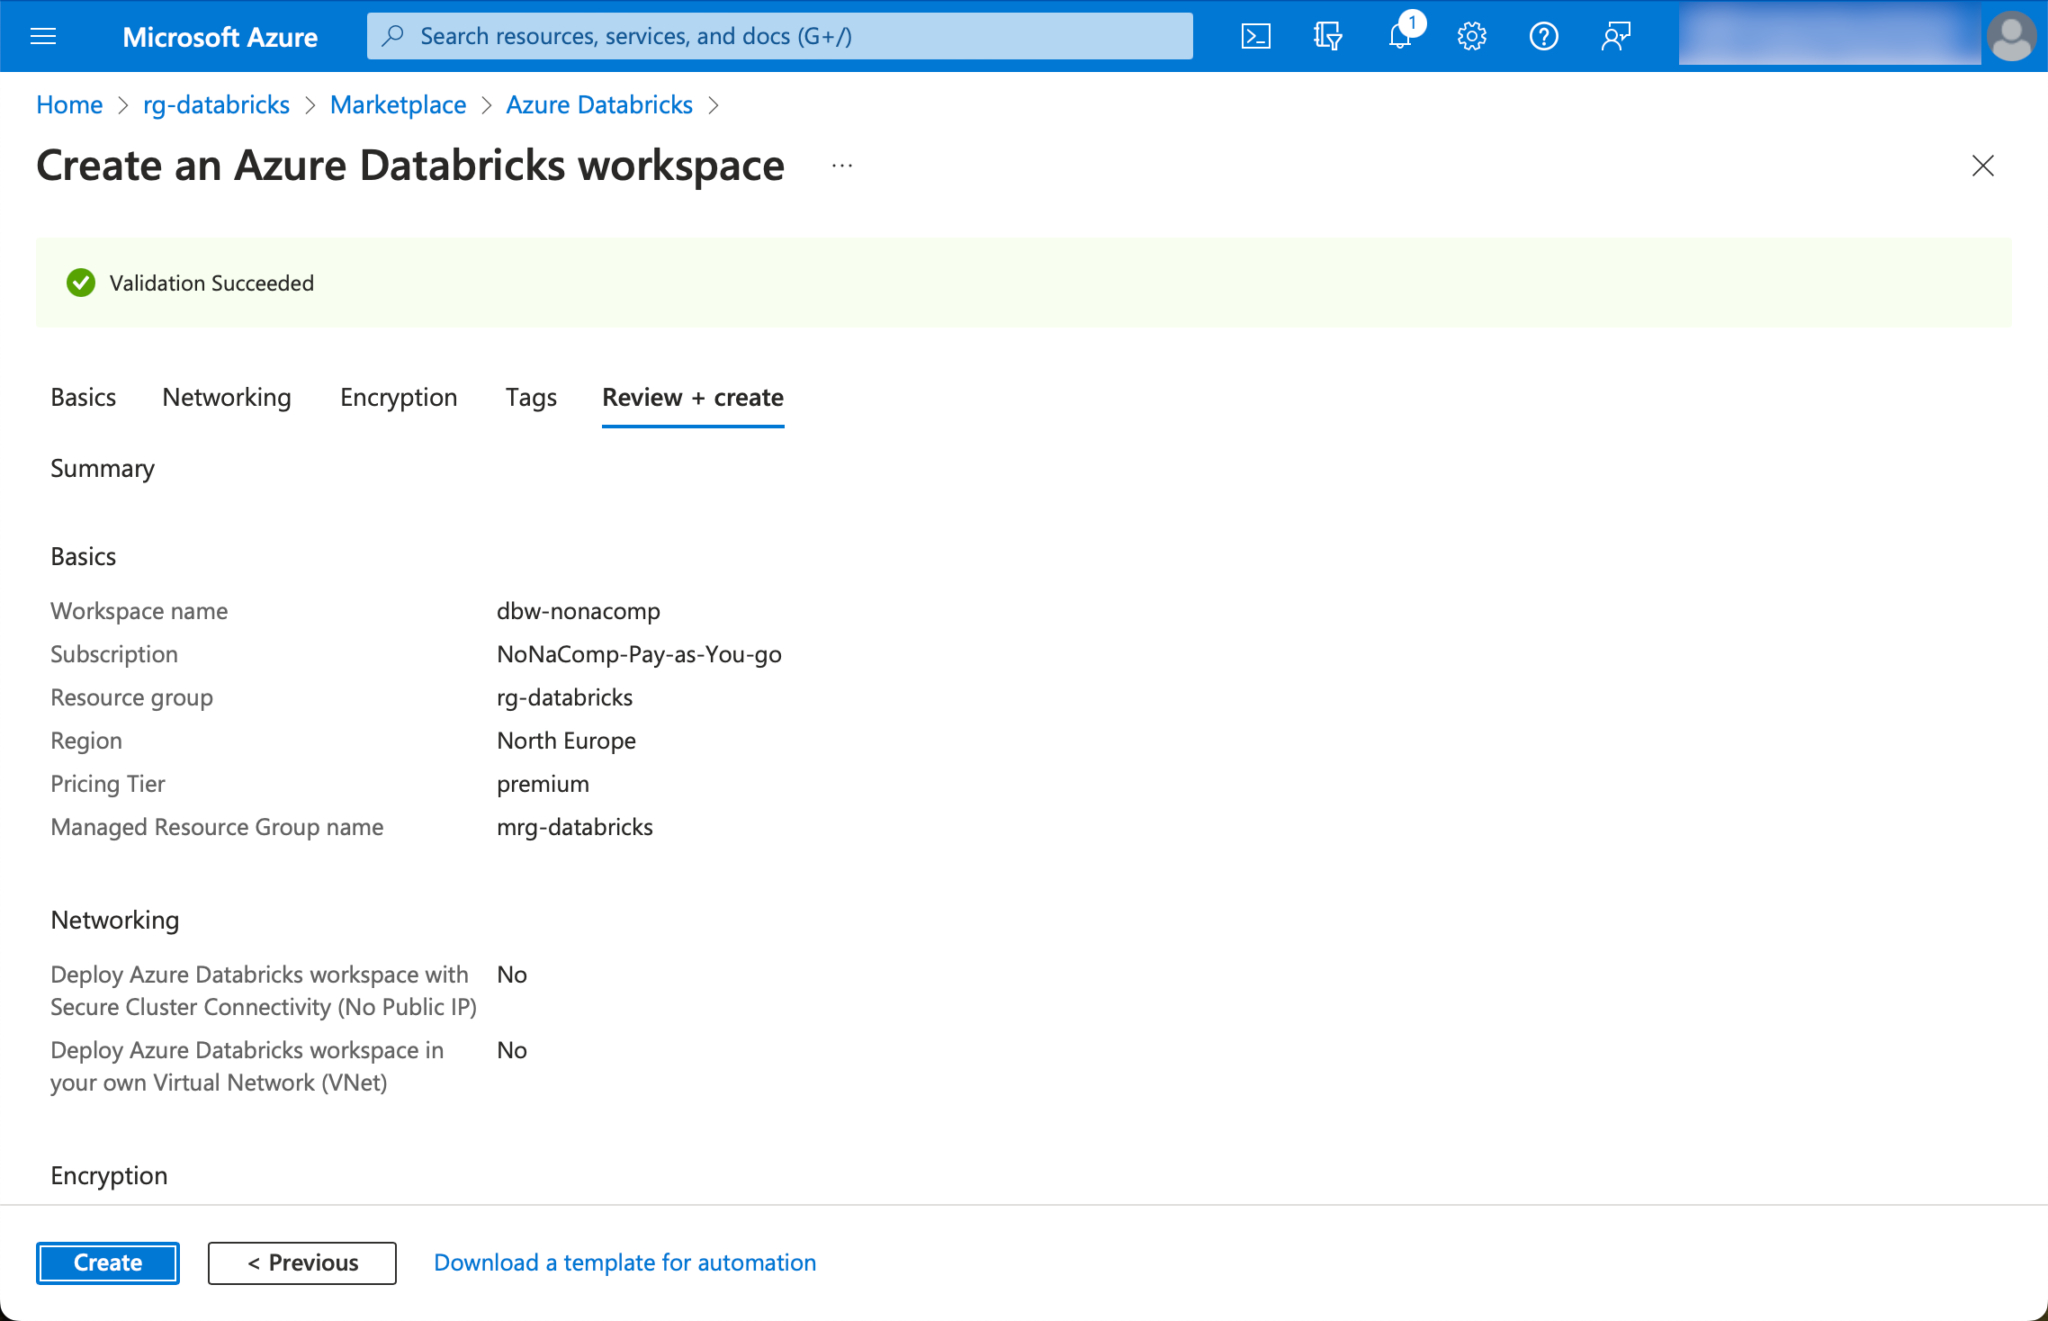Open the notifications bell
Viewport: 2048px width, 1321px height.
click(x=1400, y=37)
